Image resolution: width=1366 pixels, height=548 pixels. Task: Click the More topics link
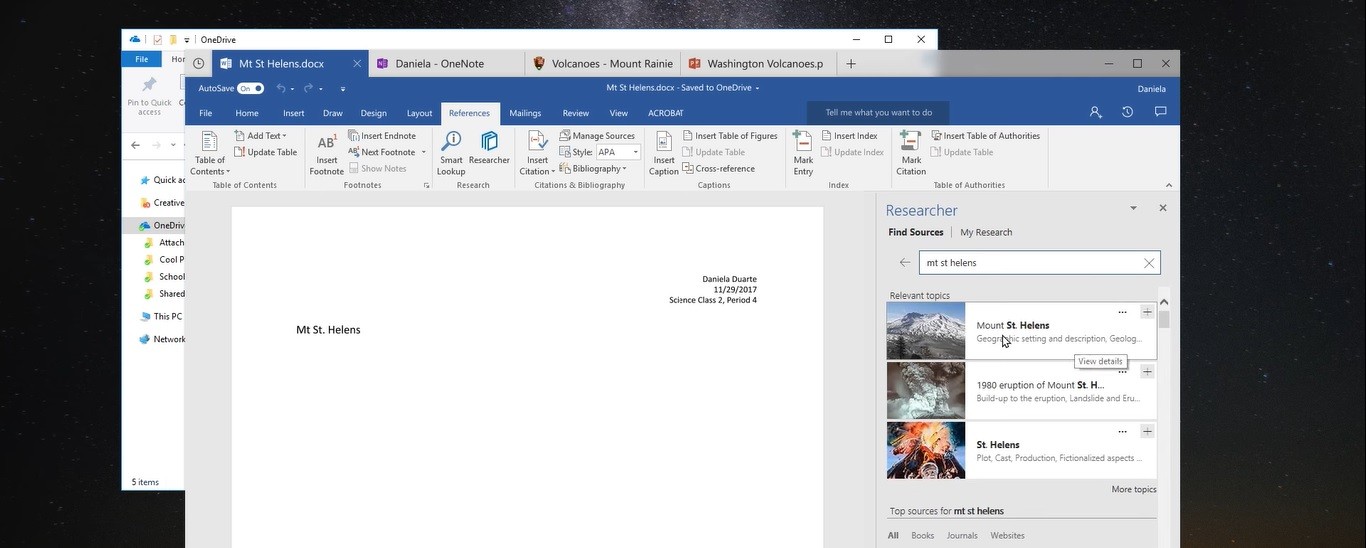click(x=1133, y=489)
